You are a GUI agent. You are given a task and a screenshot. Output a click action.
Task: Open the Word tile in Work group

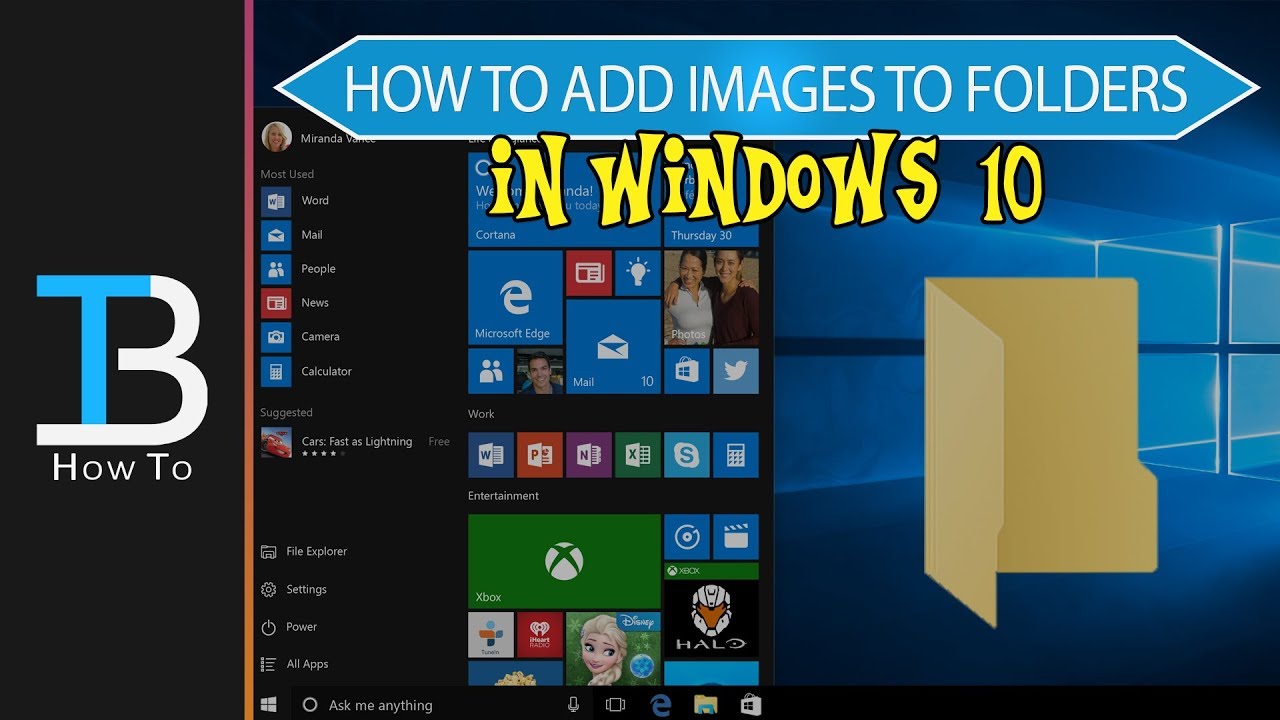(491, 455)
